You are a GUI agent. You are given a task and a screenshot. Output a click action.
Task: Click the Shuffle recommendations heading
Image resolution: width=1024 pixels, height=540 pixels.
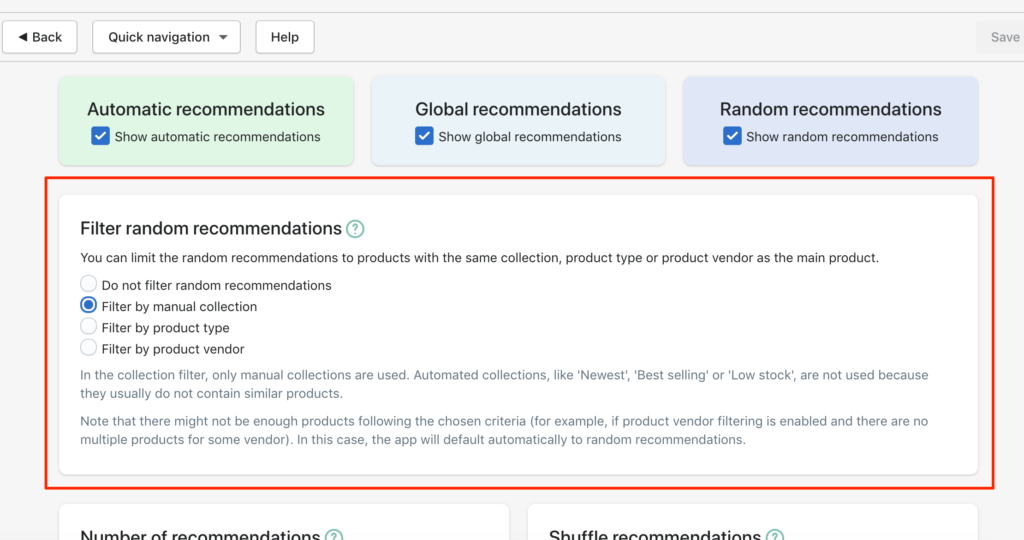pos(655,535)
